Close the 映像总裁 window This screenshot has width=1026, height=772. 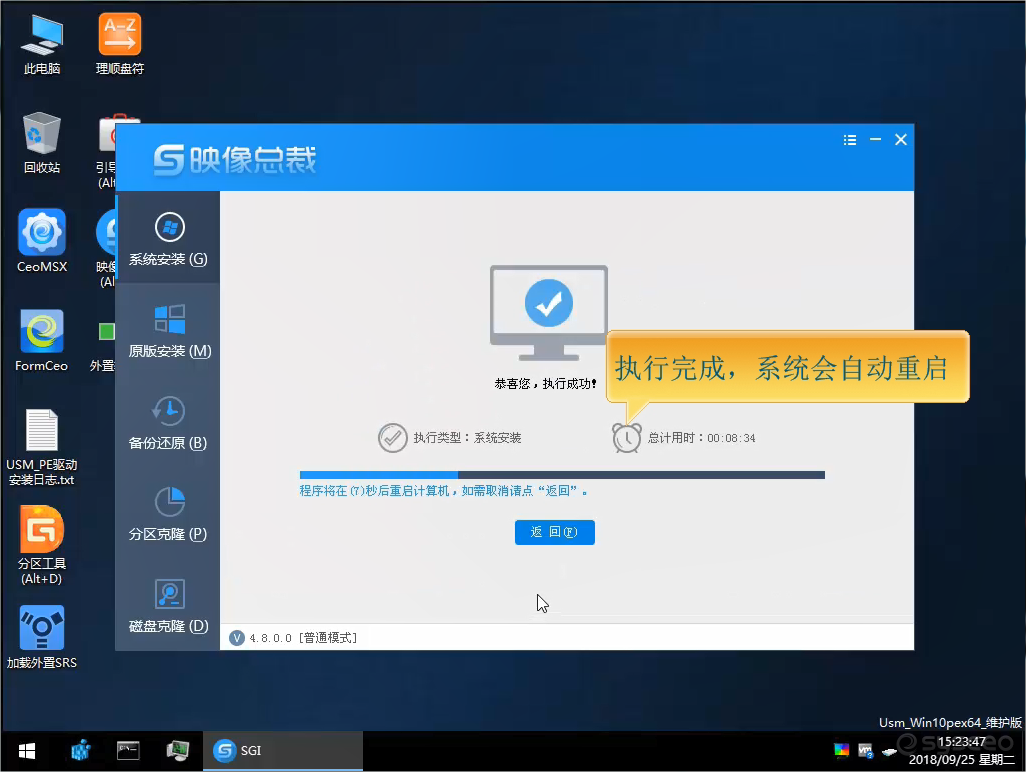pyautogui.click(x=900, y=139)
